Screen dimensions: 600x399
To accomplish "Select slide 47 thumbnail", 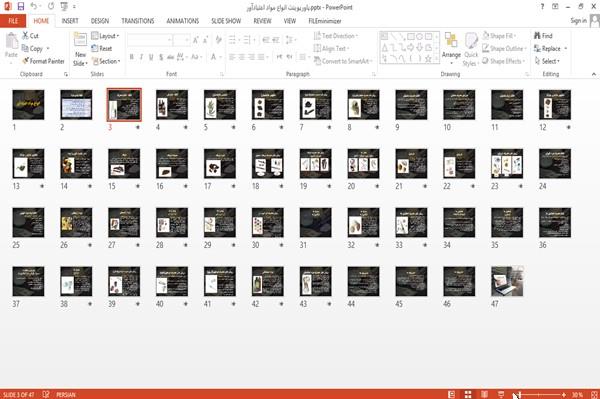I will point(507,282).
